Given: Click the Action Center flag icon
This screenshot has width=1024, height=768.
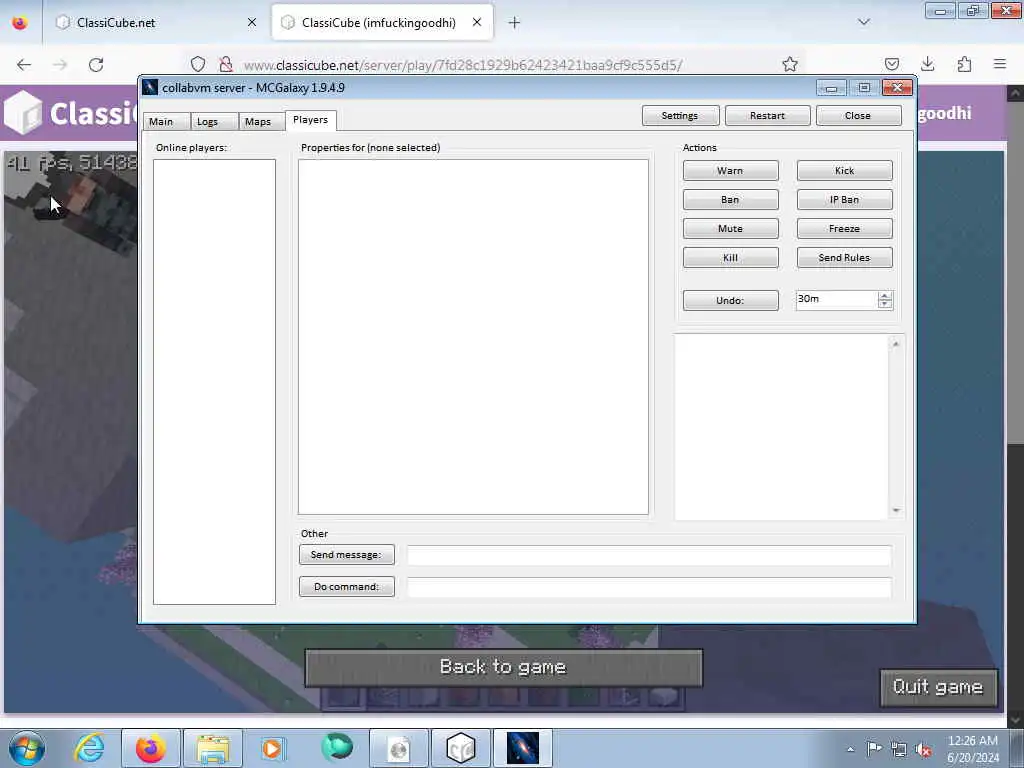Looking at the screenshot, I should [874, 749].
